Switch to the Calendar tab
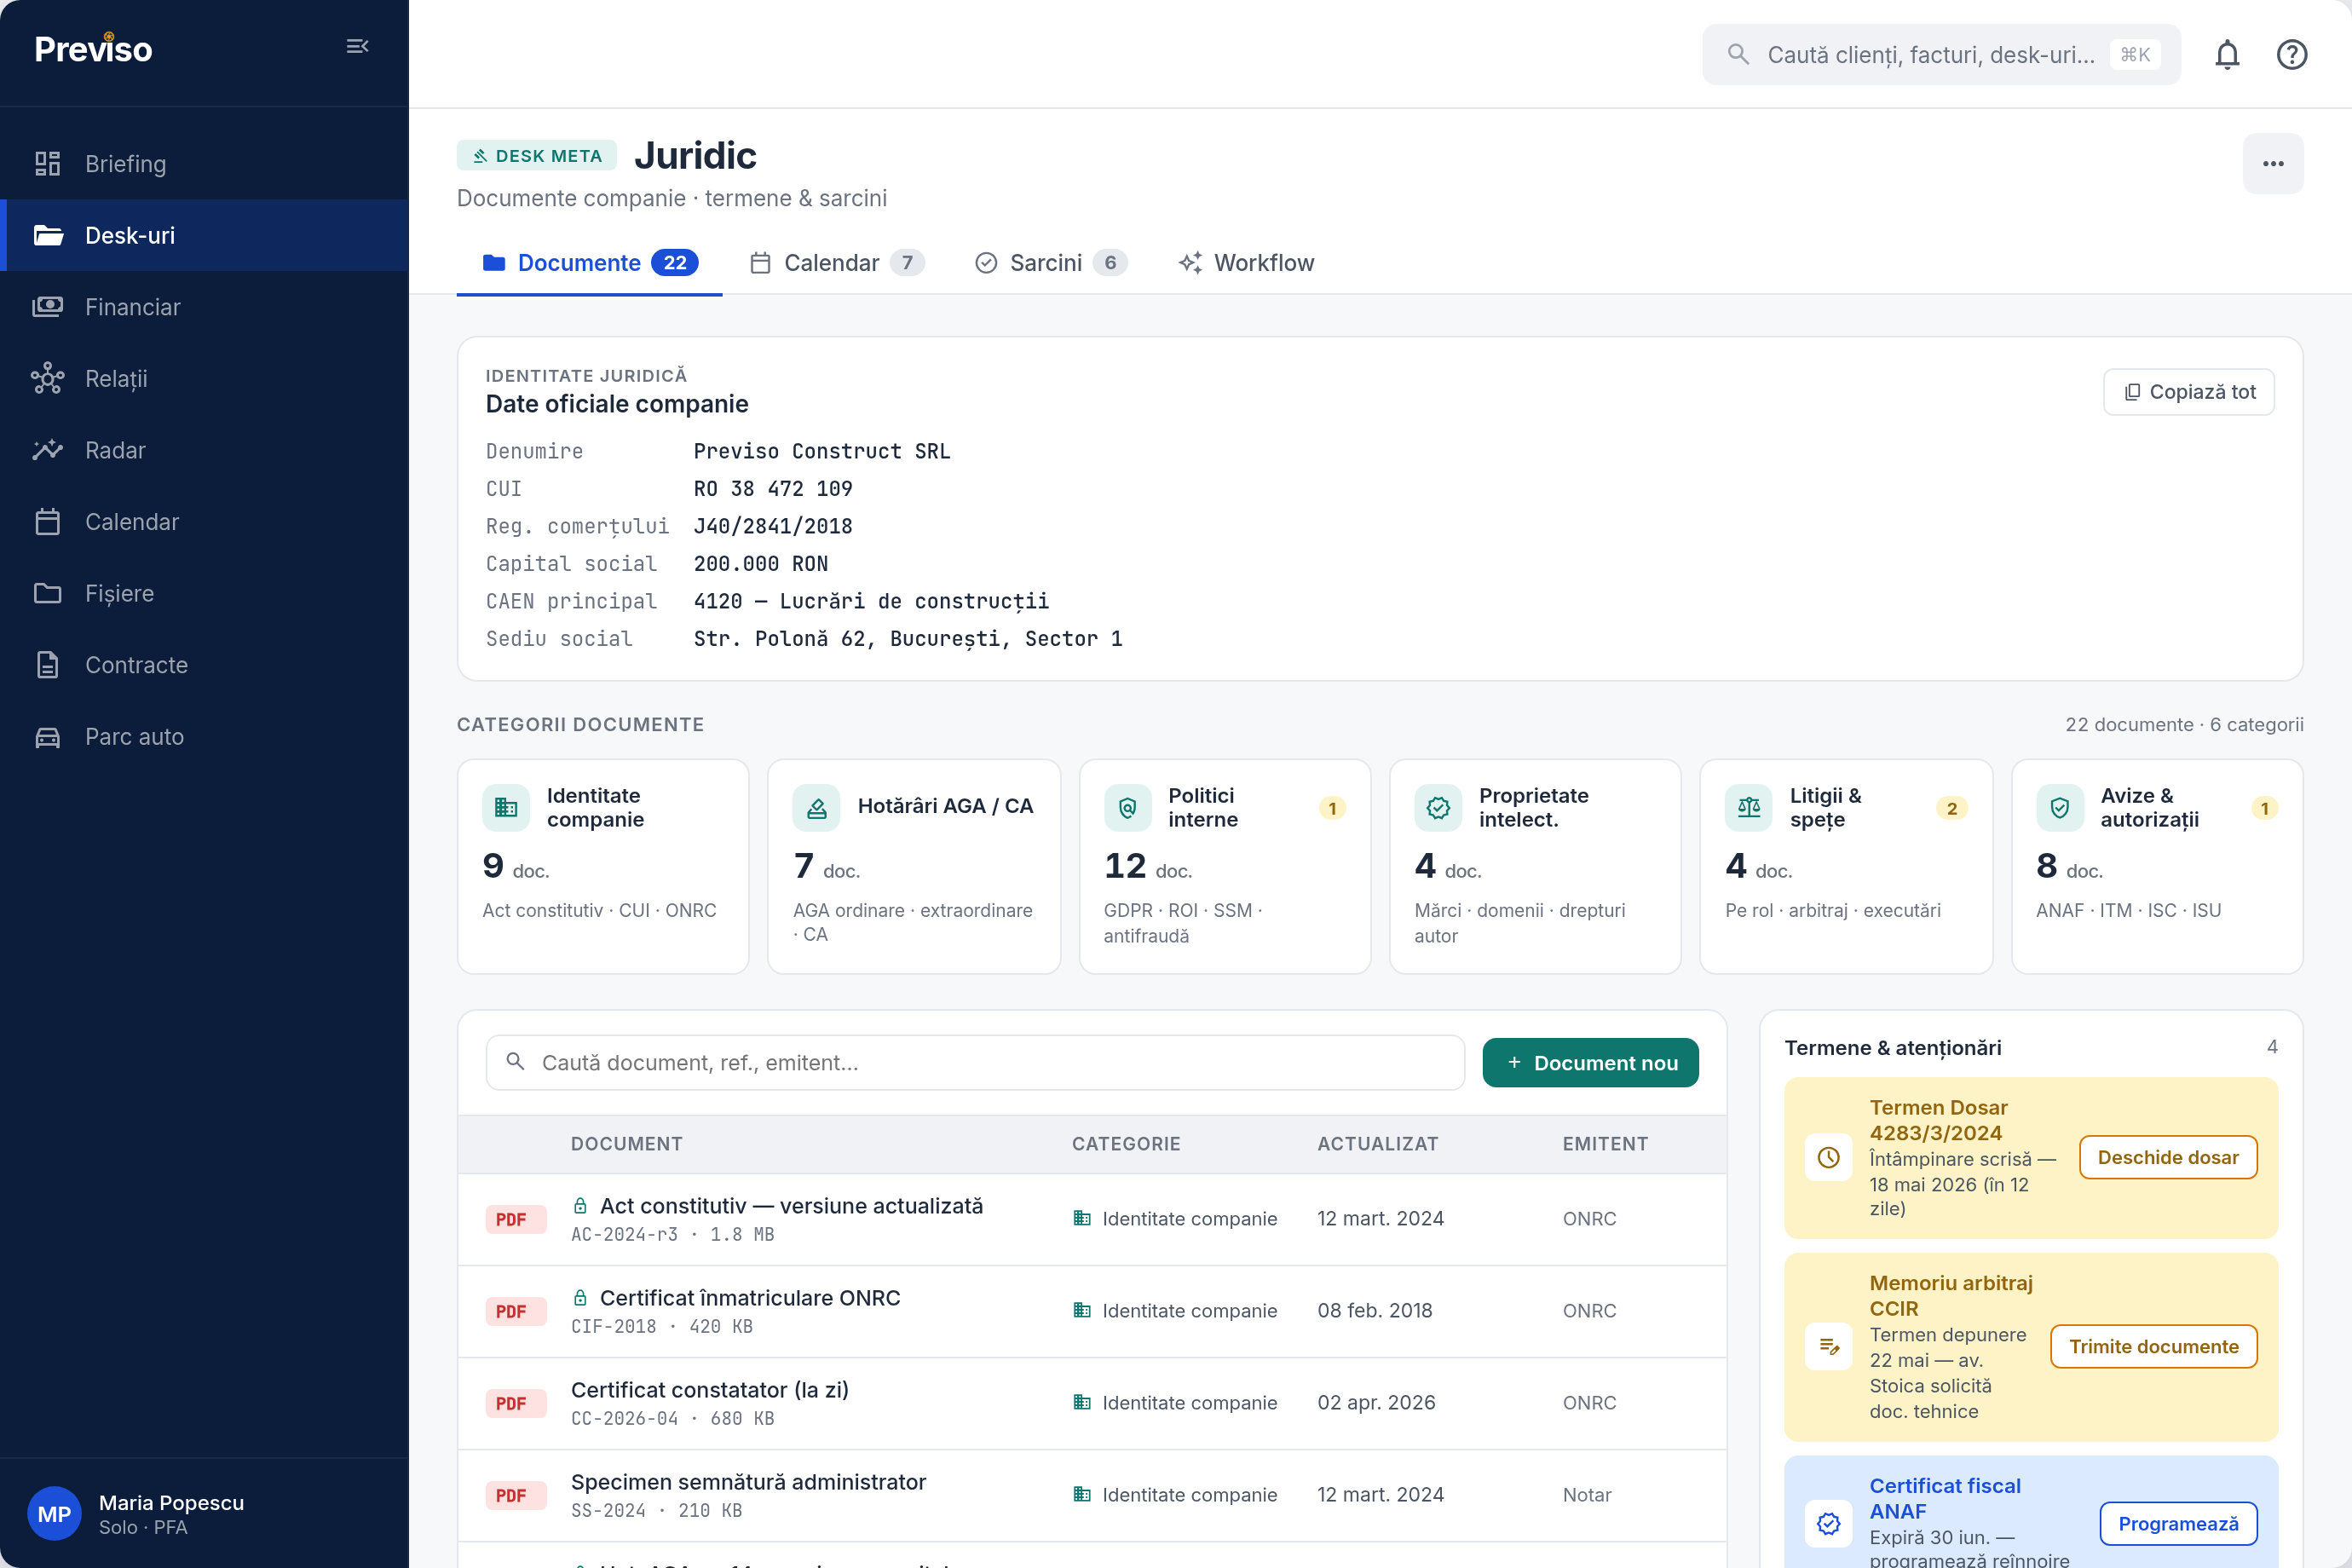Viewport: 2352px width, 1568px height. [837, 263]
